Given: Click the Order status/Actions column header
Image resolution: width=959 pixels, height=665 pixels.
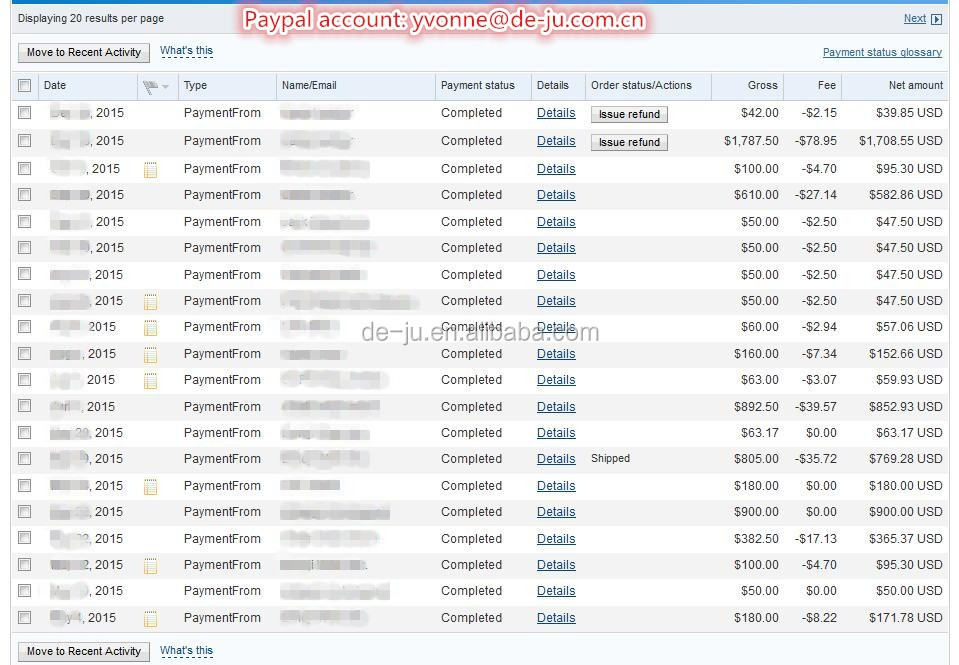Looking at the screenshot, I should (x=641, y=85).
